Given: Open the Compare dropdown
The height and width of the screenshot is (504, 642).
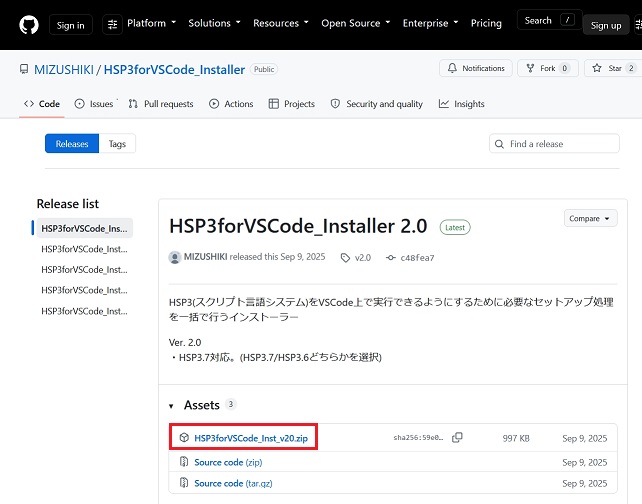Looking at the screenshot, I should (x=590, y=218).
